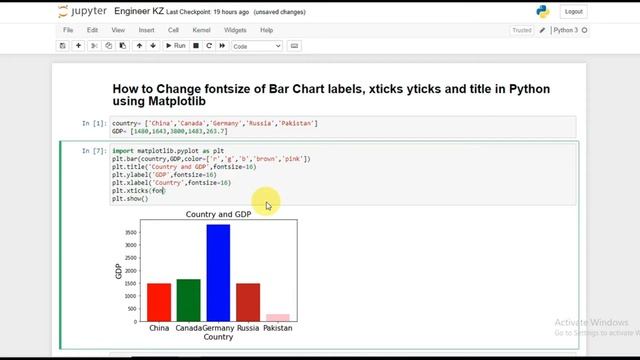Open cell type dropdown showing Code
Viewport: 640px width, 360px height.
[257, 46]
